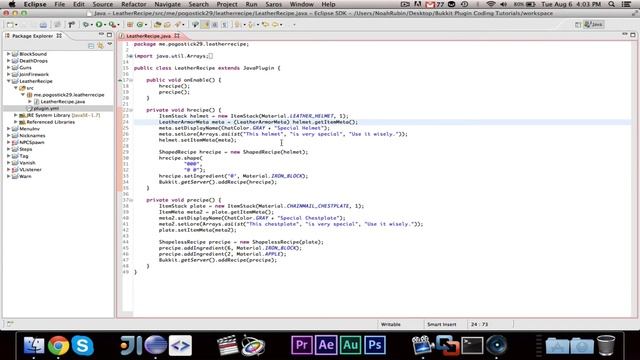Close the LeatherRecipe.java editor tab
Viewport: 640px width, 360px height.
177,36
